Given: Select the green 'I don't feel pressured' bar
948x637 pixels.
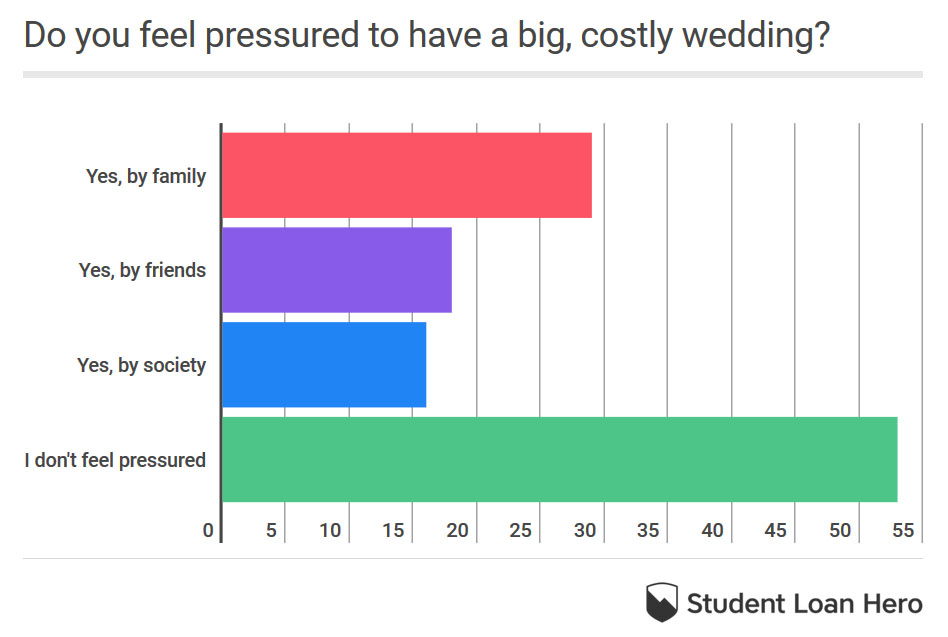Looking at the screenshot, I should pos(558,459).
